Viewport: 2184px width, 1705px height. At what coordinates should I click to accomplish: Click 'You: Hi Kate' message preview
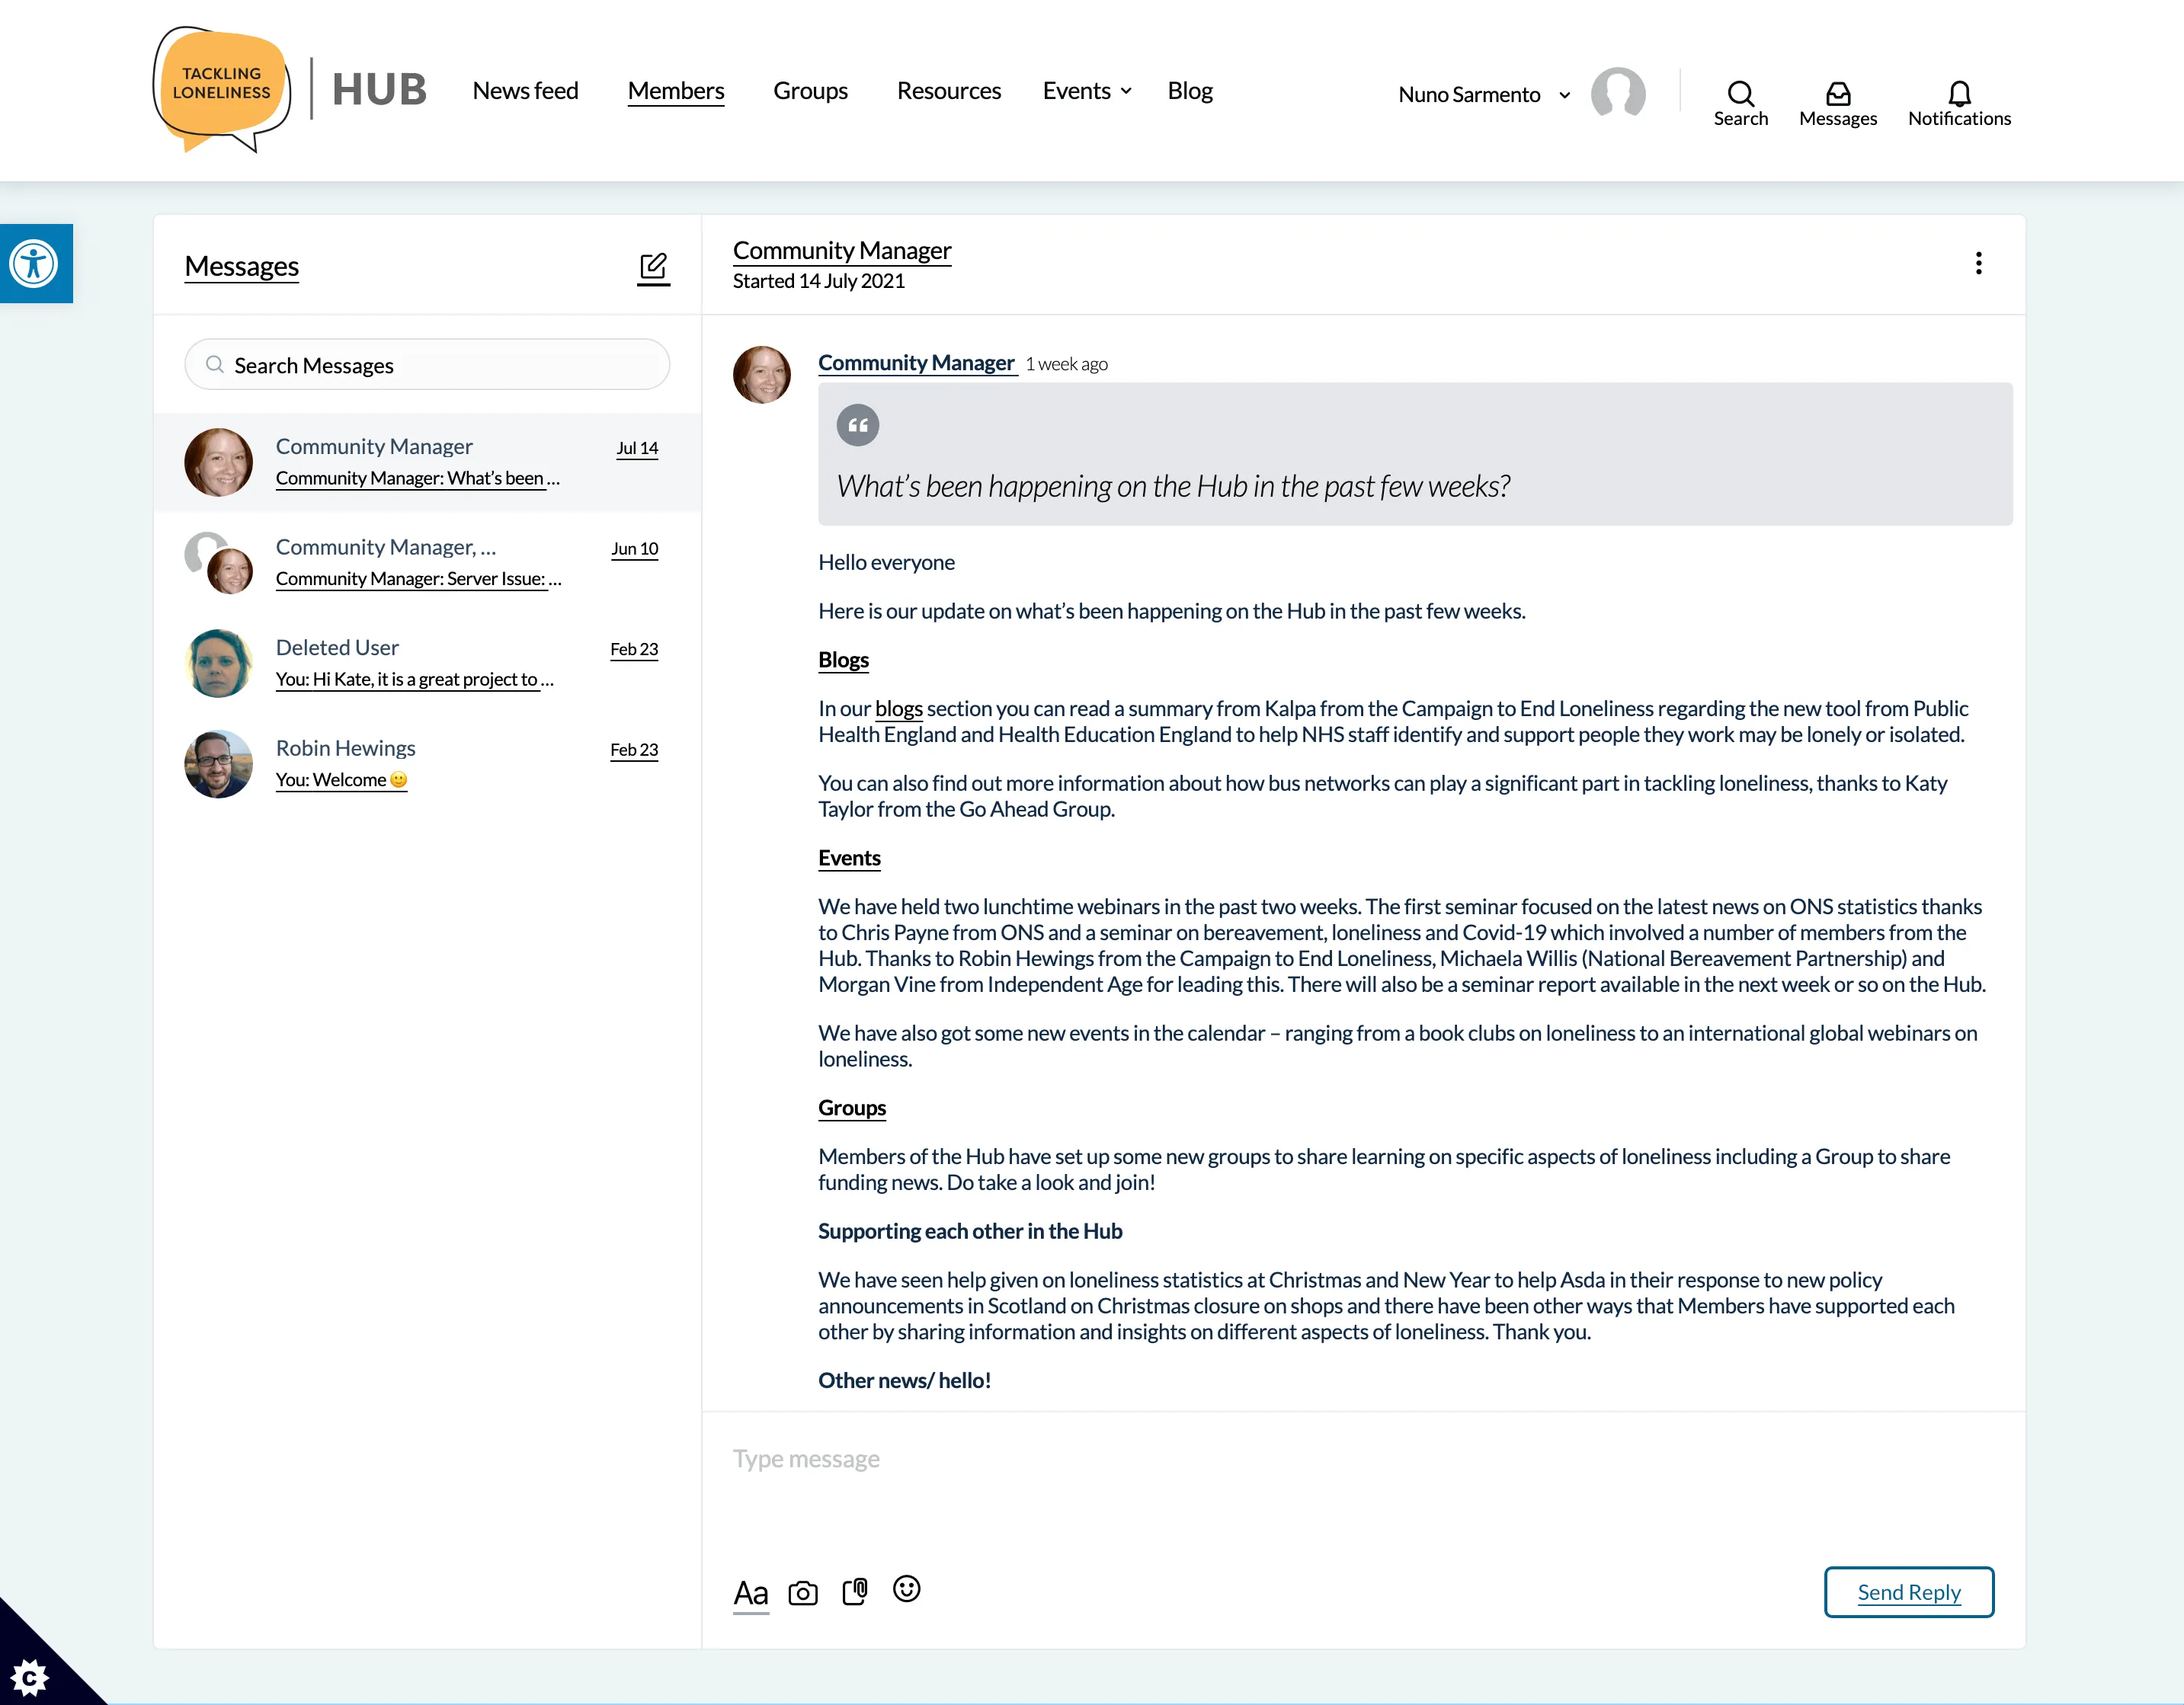pyautogui.click(x=414, y=680)
